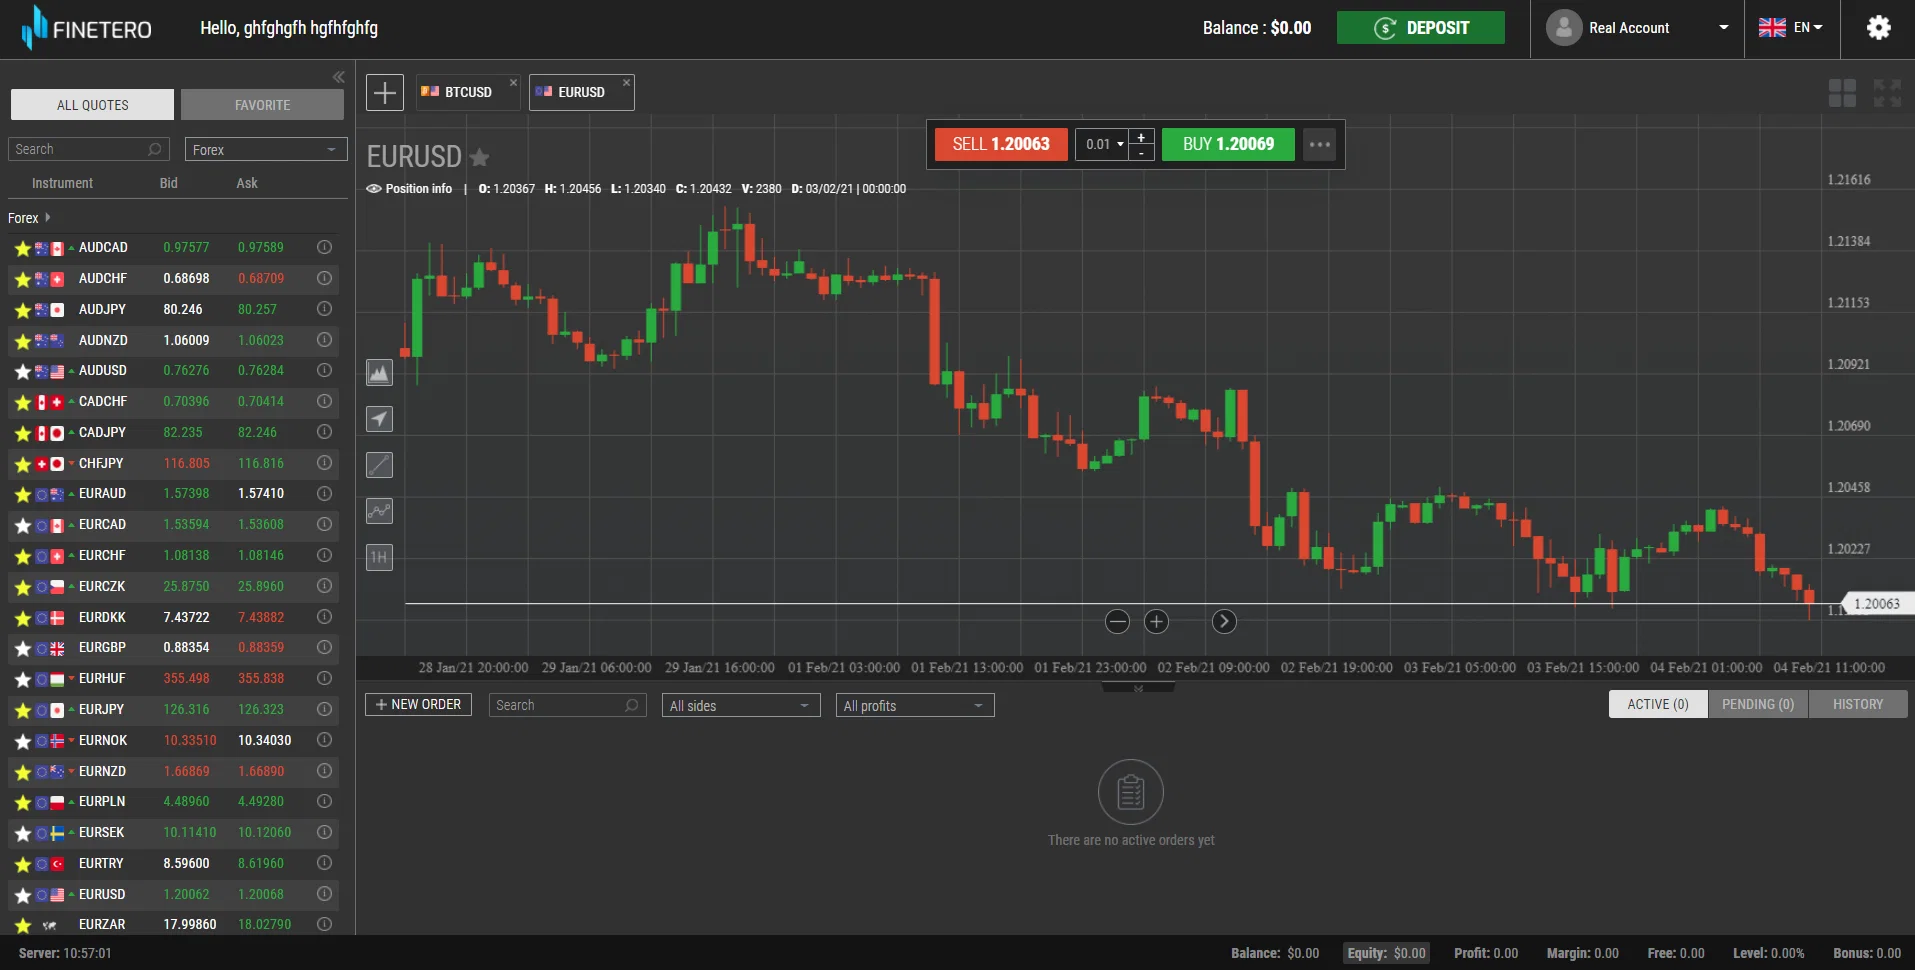
Task: Click BUY 1.20069 button
Action: pos(1228,144)
